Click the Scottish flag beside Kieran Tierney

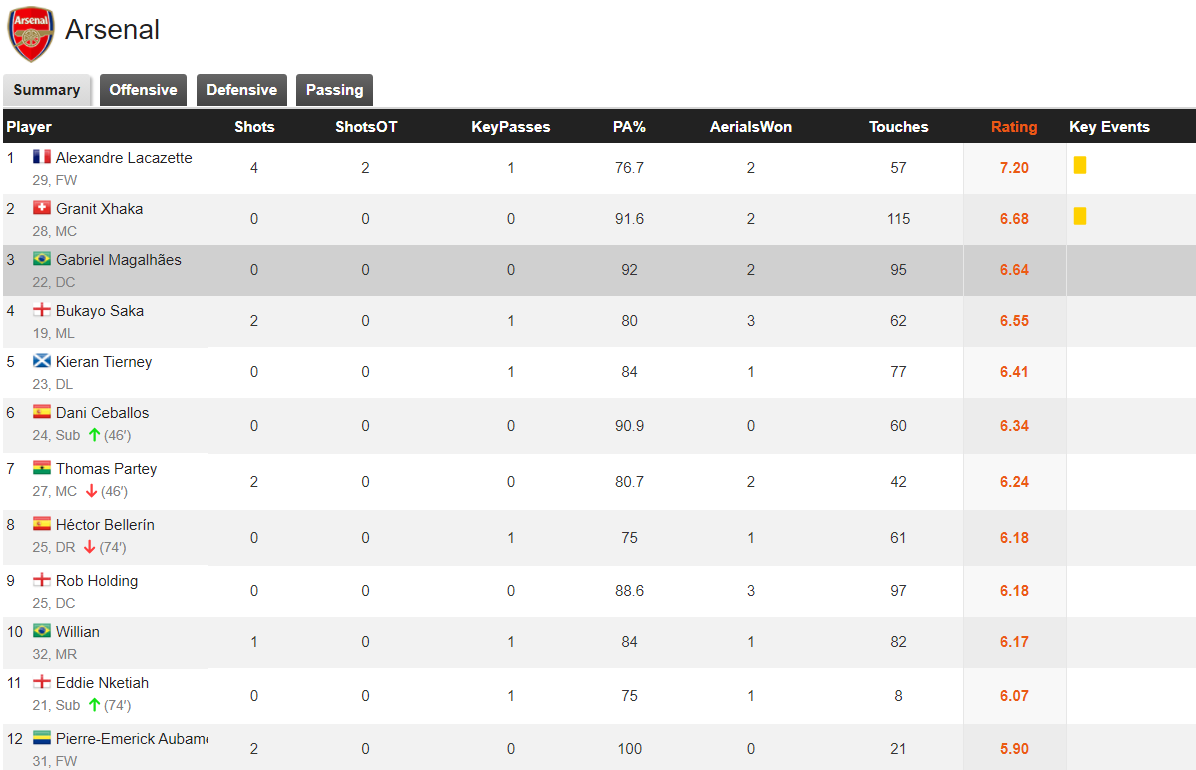(42, 361)
